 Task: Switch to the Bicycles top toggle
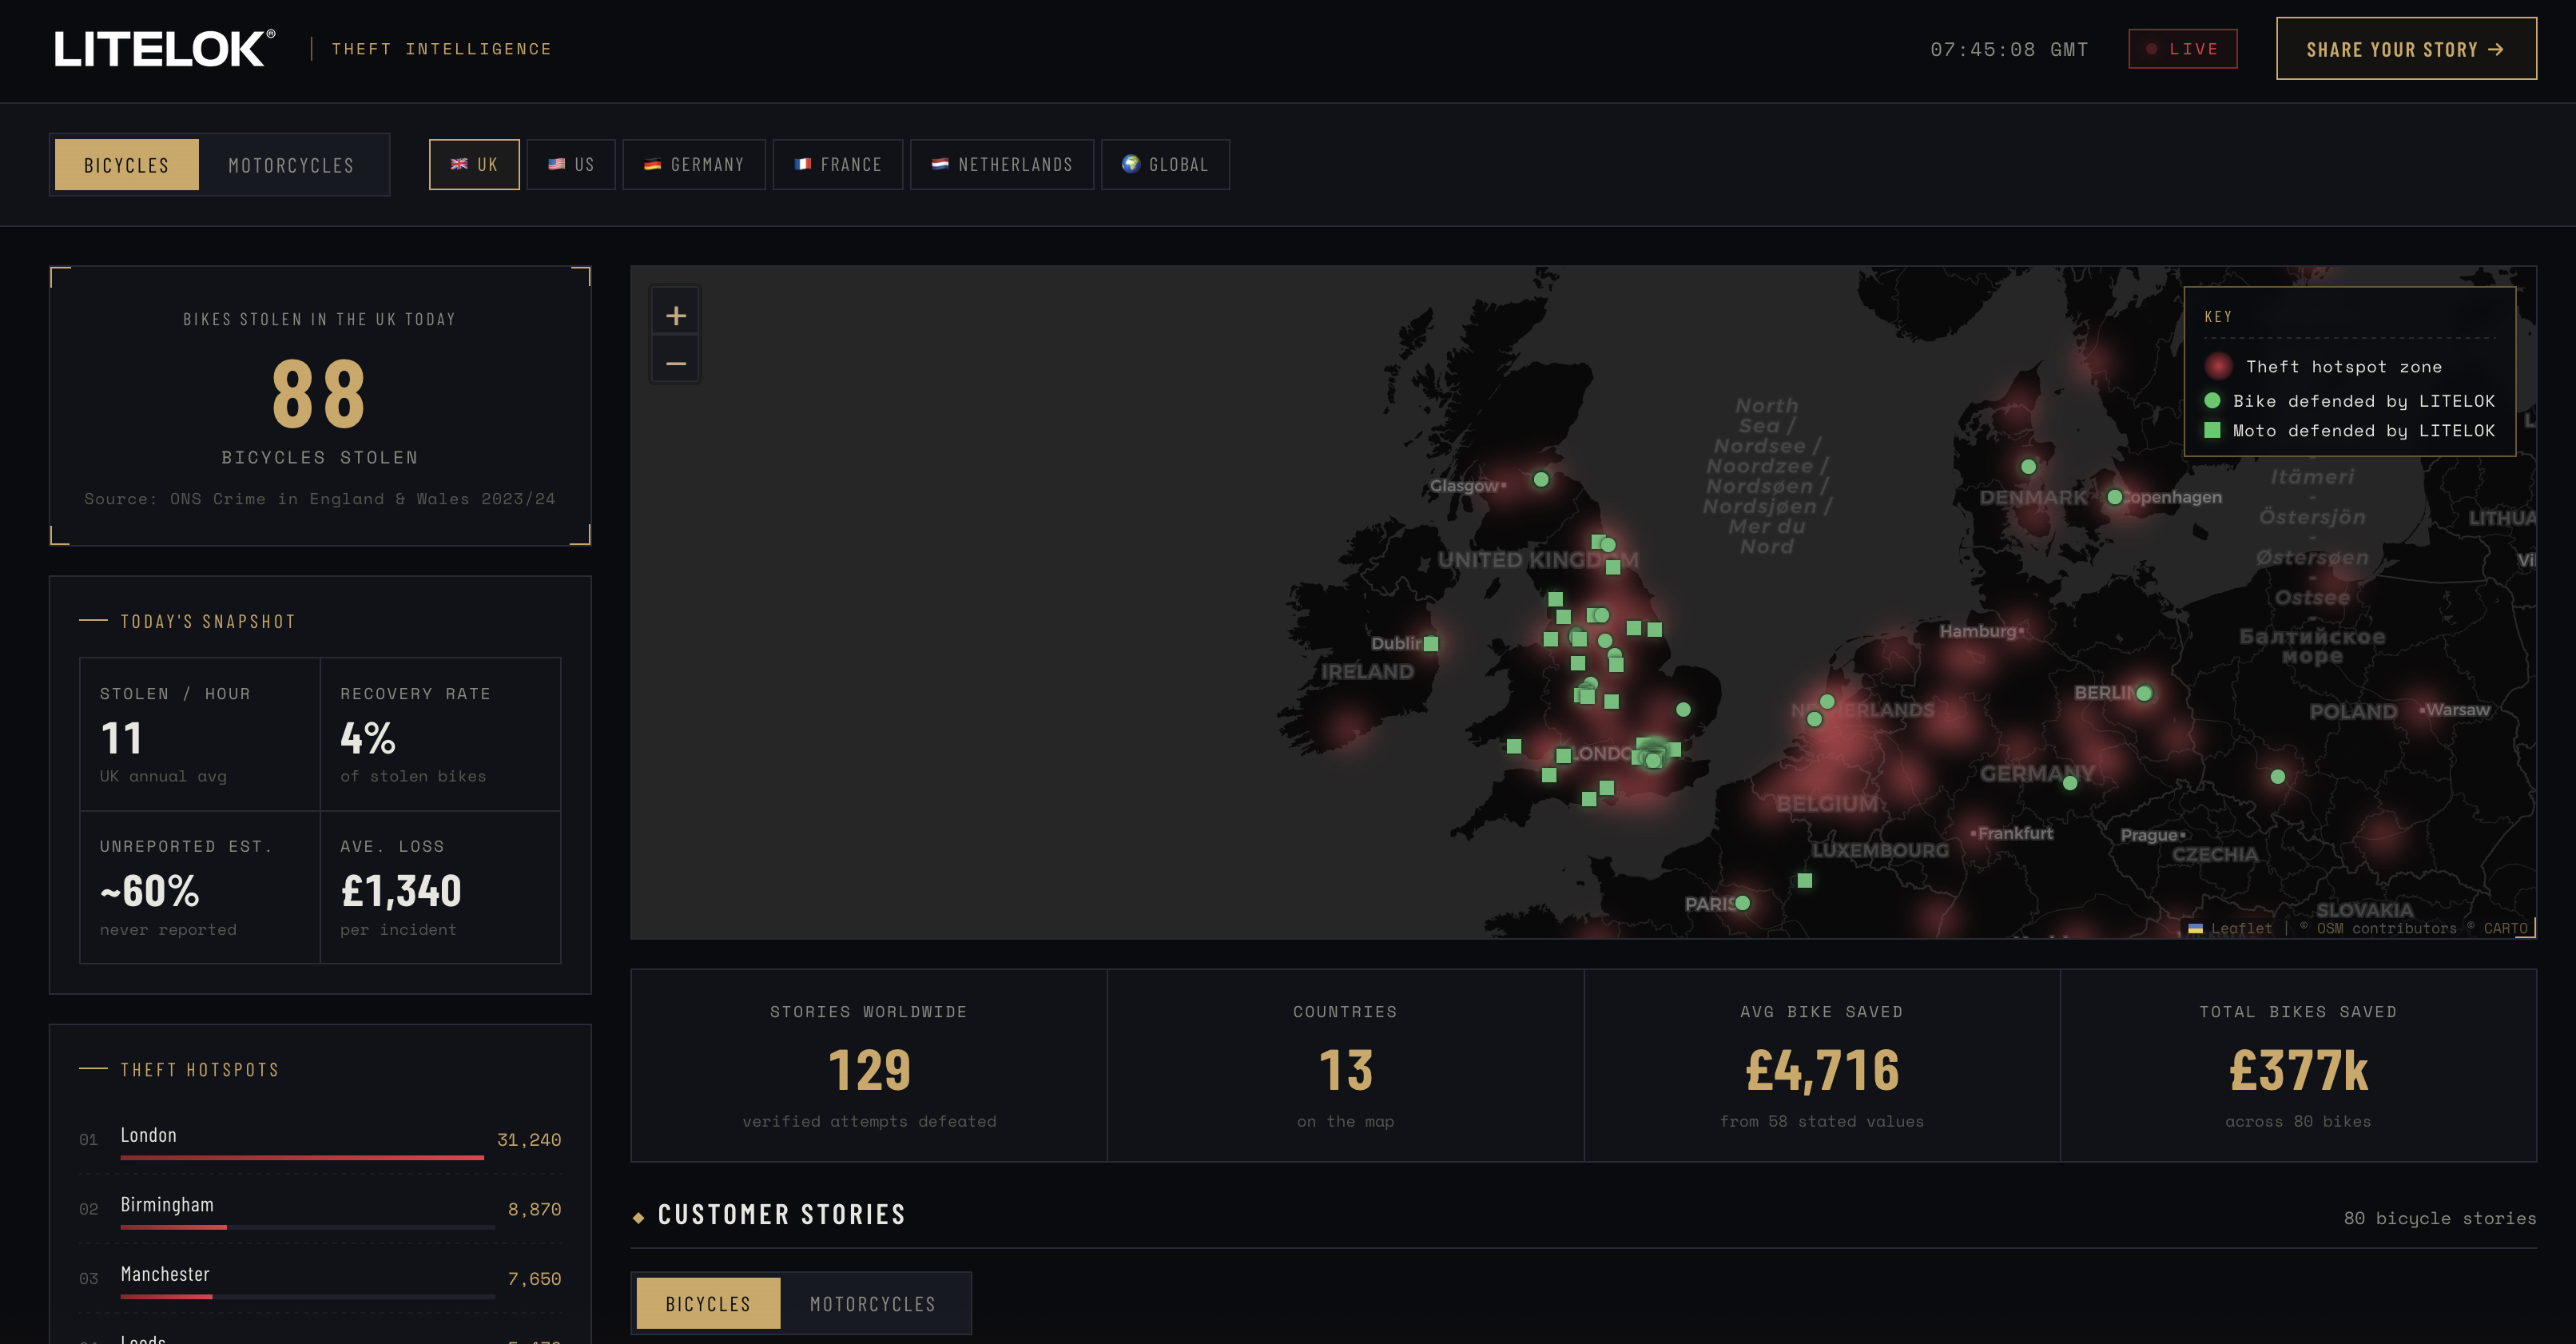[x=126, y=165]
